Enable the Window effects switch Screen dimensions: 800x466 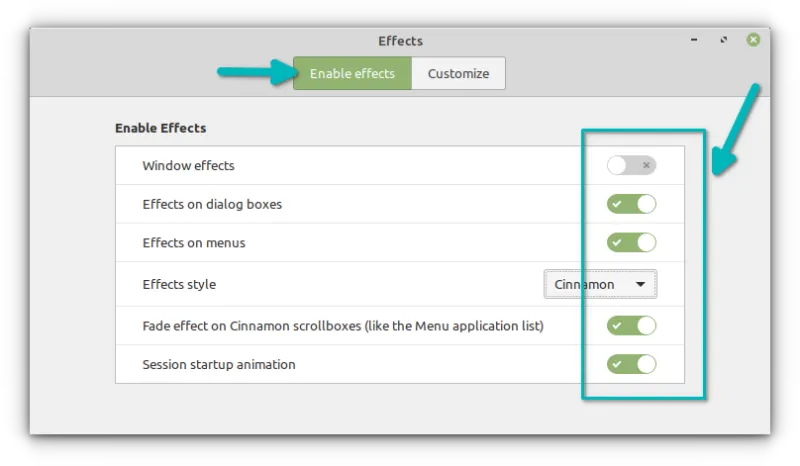pos(631,165)
